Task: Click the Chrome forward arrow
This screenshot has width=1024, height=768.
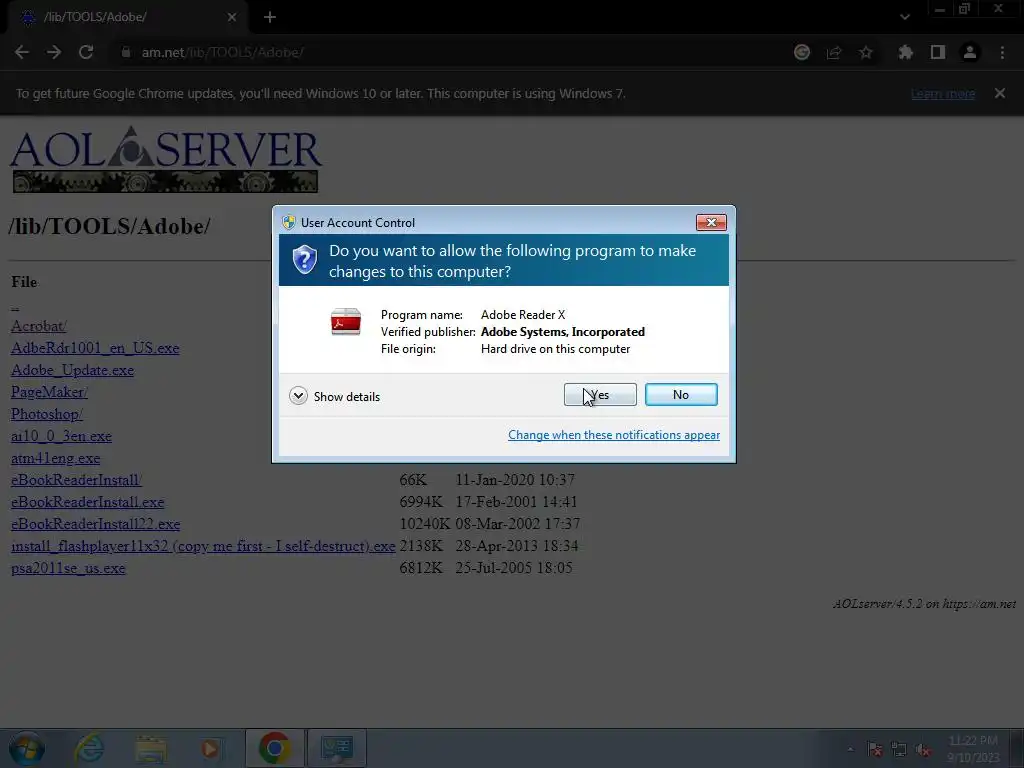Action: coord(54,52)
